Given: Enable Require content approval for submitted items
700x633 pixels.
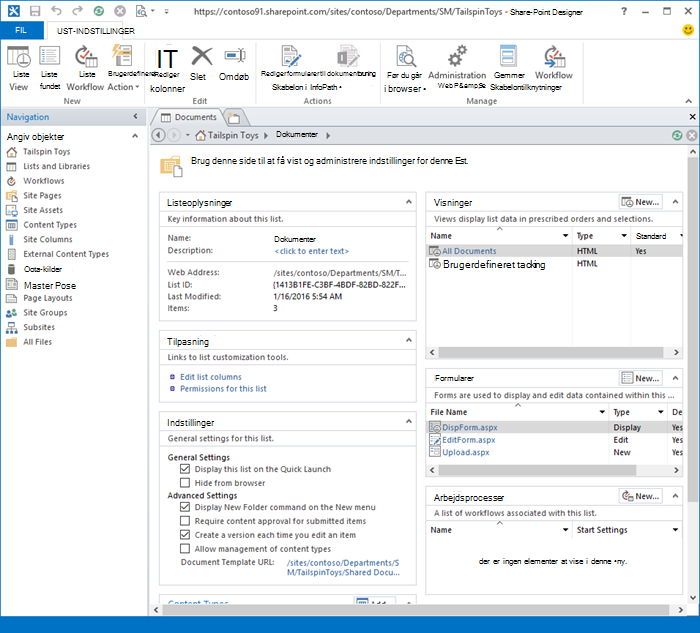Looking at the screenshot, I should pyautogui.click(x=185, y=521).
